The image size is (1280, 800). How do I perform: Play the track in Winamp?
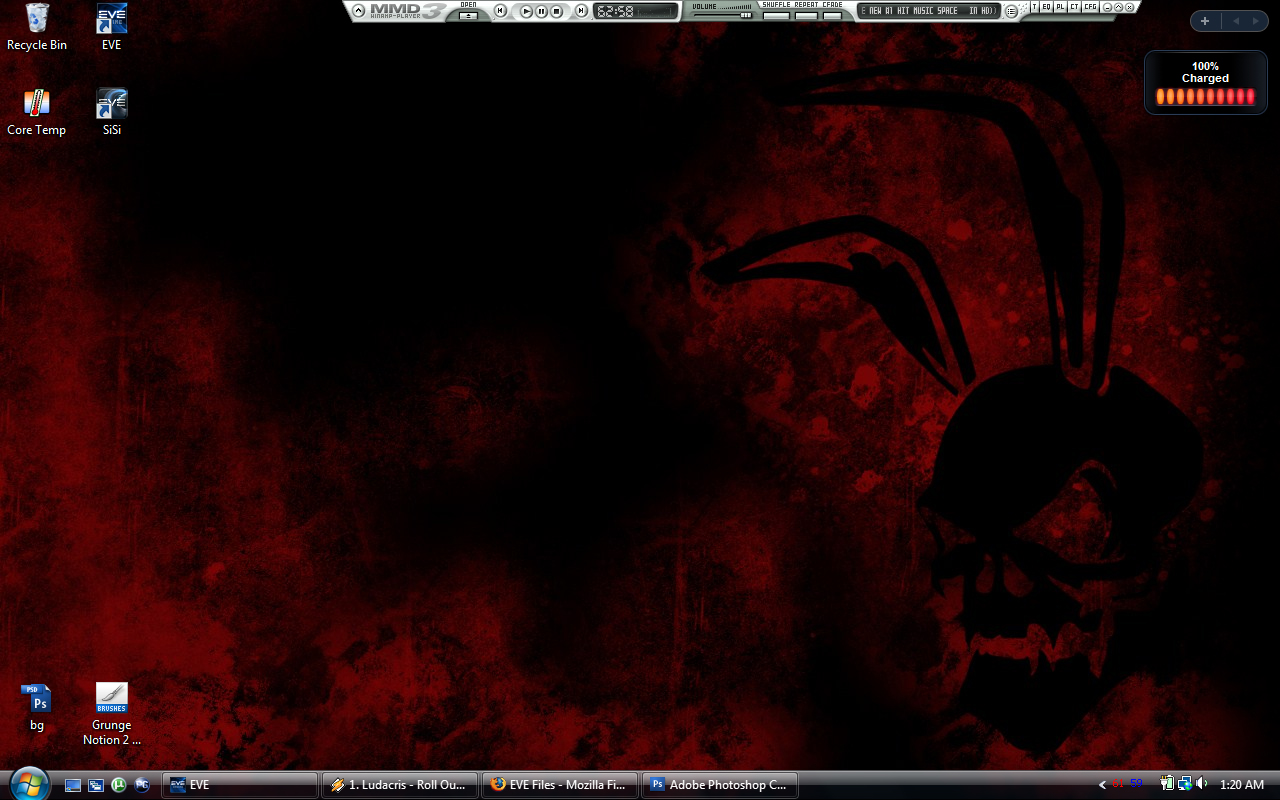tap(526, 11)
